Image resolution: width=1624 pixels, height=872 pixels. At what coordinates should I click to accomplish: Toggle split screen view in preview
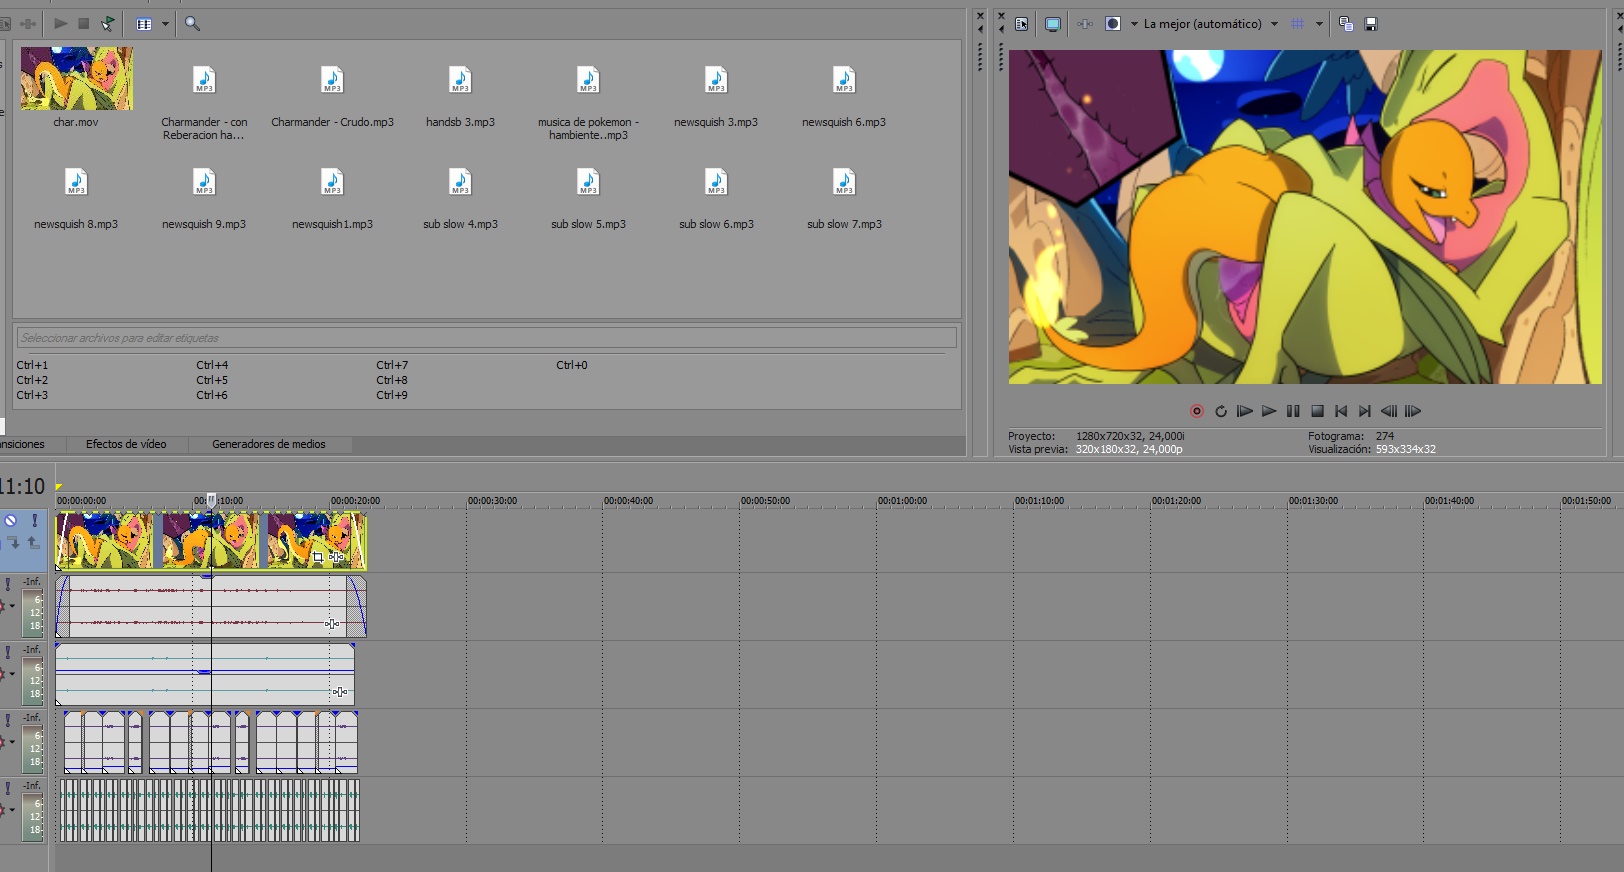click(x=1113, y=24)
